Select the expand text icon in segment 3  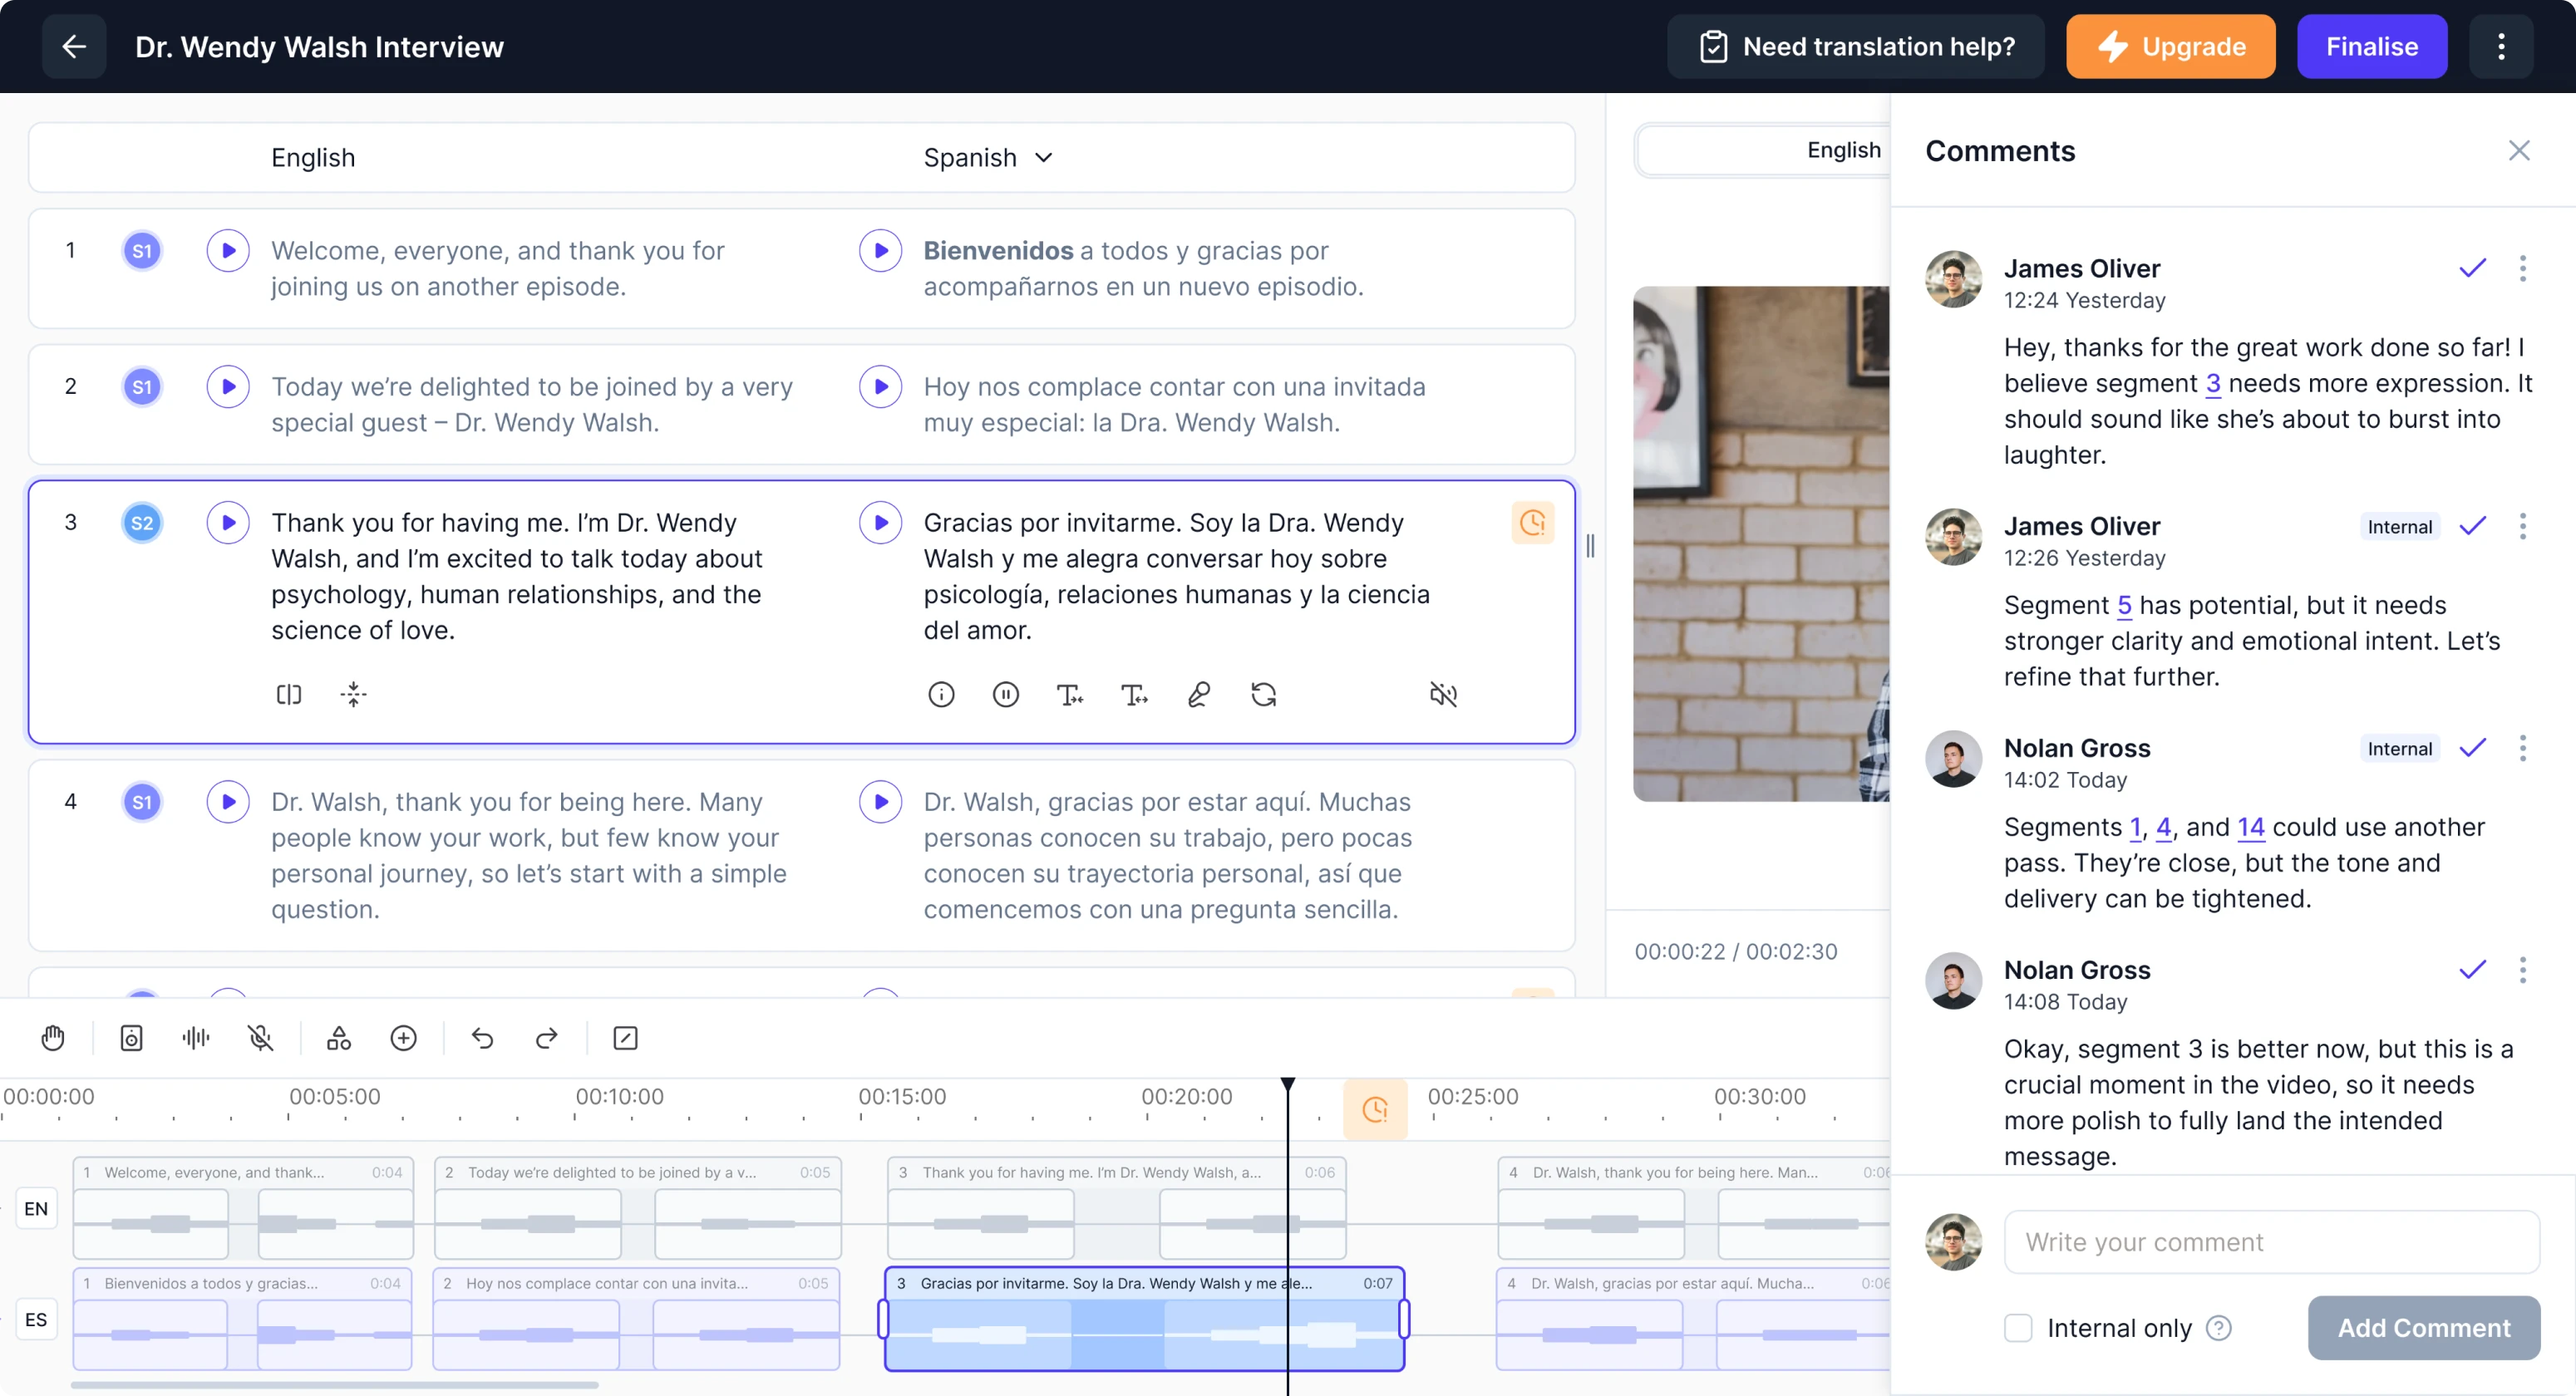pyautogui.click(x=1135, y=694)
